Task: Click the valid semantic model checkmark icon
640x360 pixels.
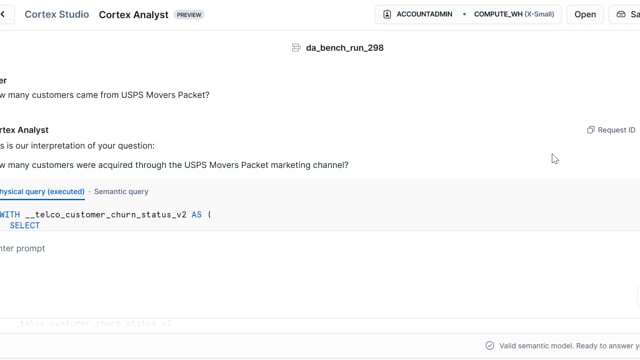Action: (489, 346)
